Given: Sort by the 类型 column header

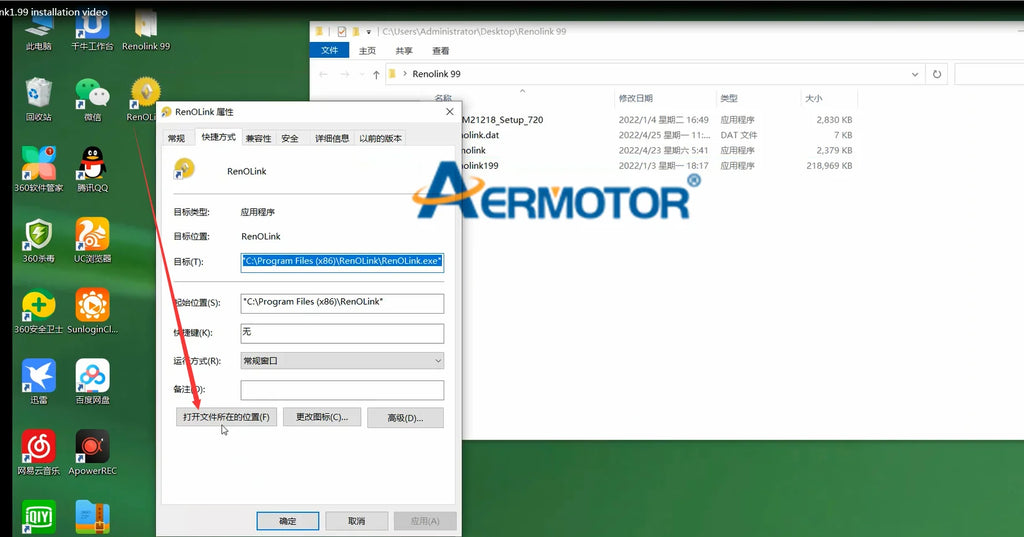Looking at the screenshot, I should (729, 98).
